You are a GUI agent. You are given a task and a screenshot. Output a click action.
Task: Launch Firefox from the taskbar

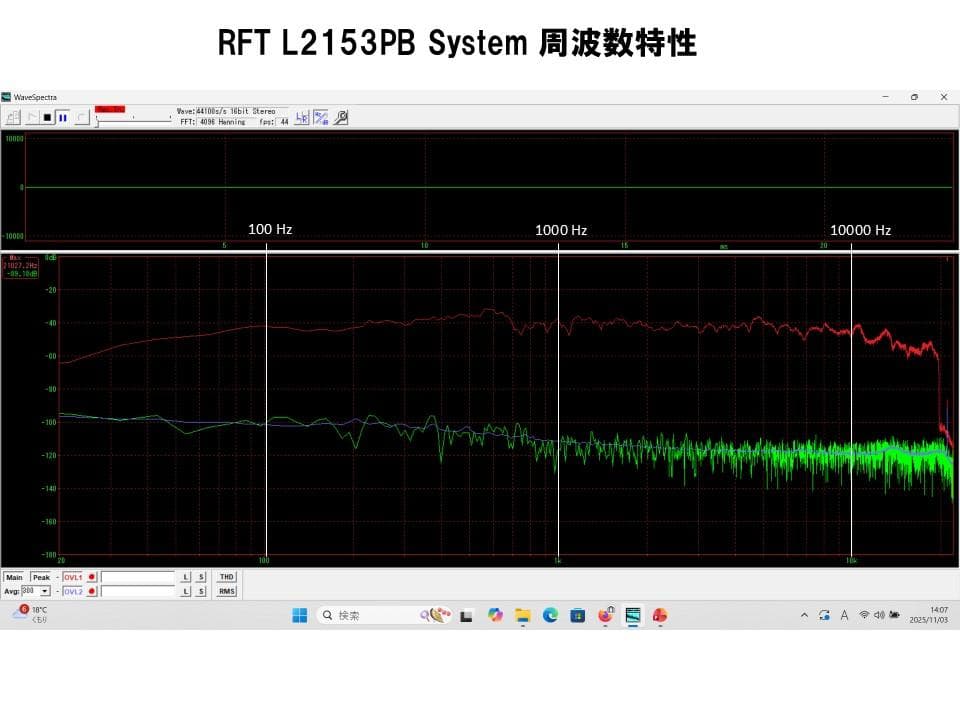pyautogui.click(x=606, y=615)
